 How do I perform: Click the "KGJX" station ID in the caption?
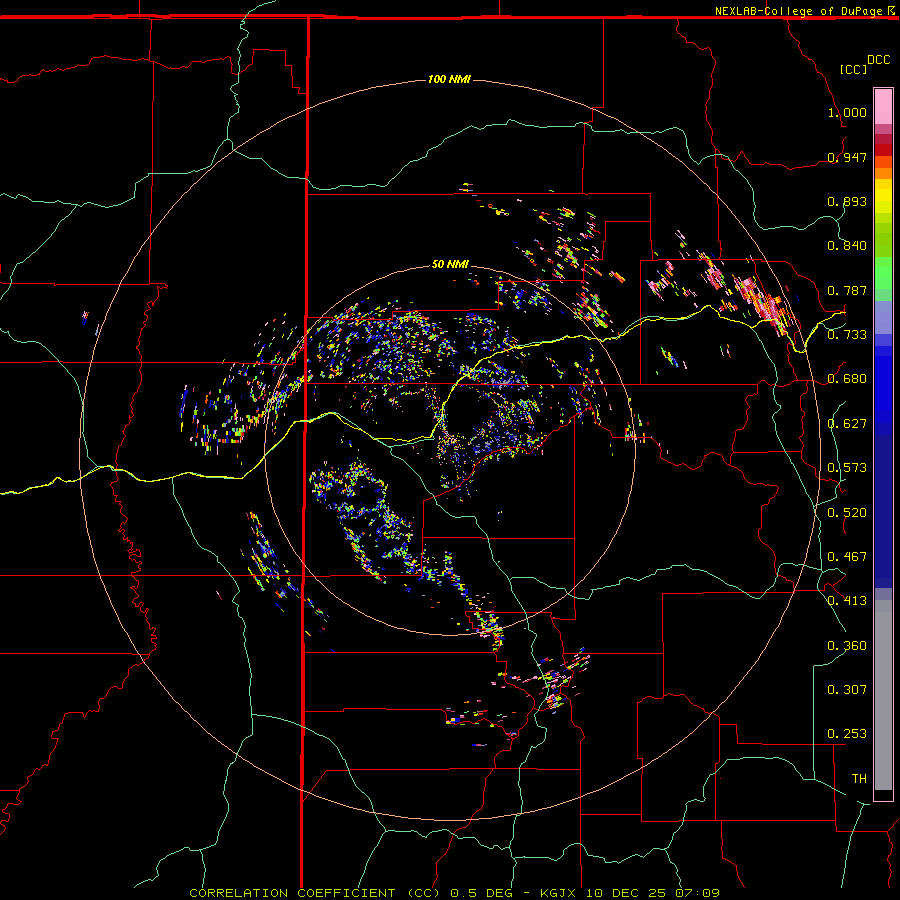point(559,893)
